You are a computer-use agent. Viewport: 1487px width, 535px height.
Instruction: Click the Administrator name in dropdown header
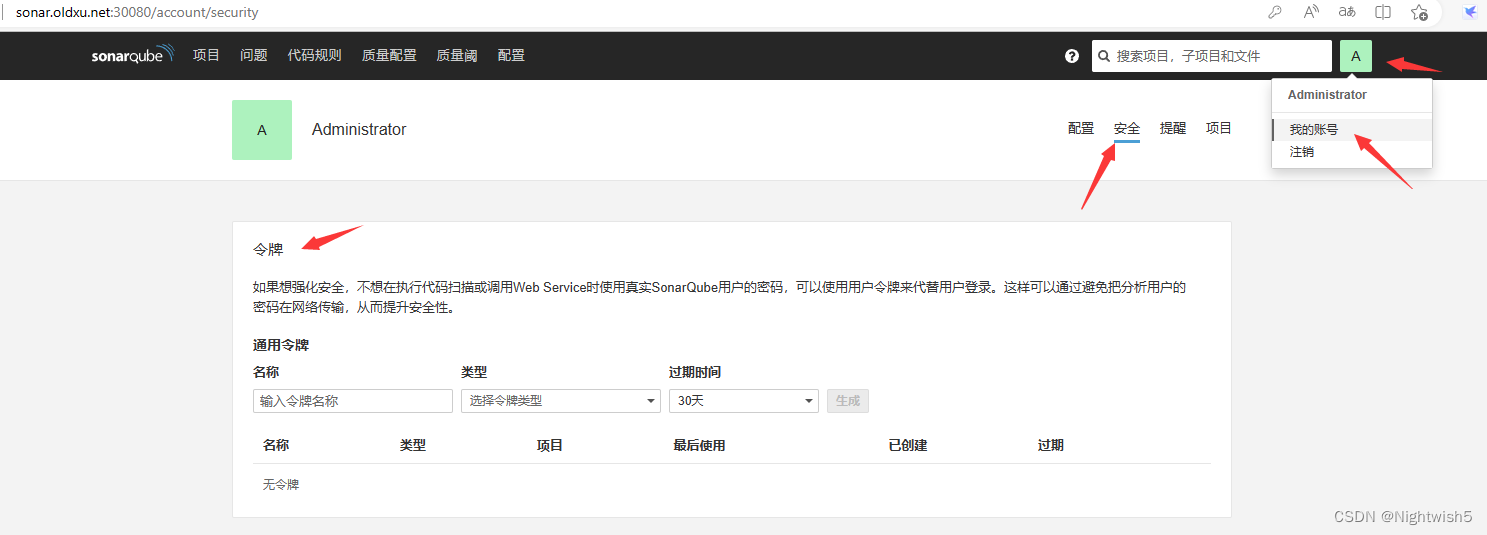[x=1327, y=95]
